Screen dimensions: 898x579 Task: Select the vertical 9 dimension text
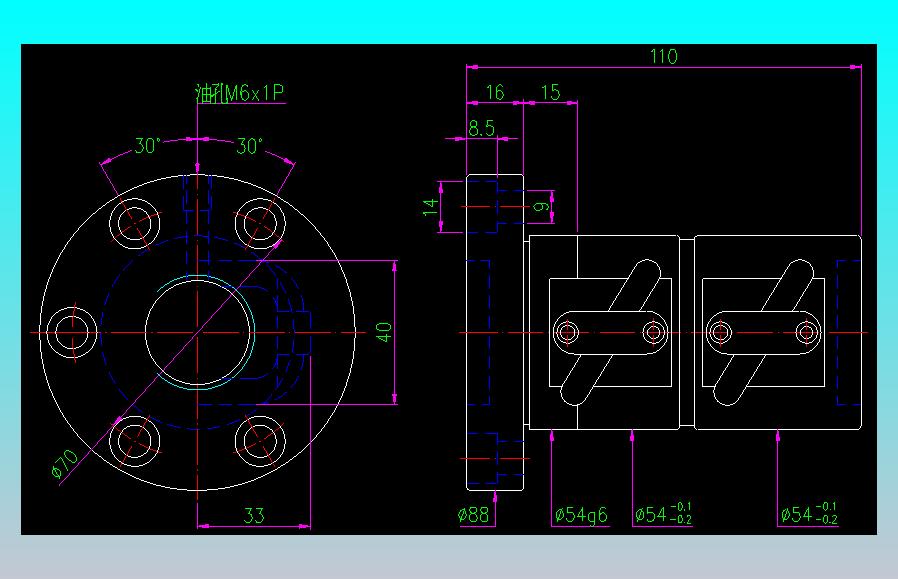541,206
